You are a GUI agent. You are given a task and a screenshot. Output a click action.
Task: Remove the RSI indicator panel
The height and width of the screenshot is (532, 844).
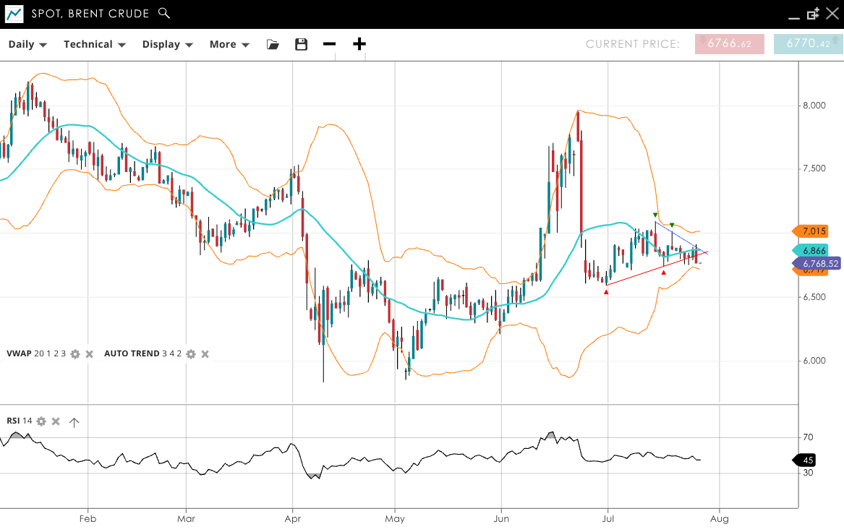pyautogui.click(x=55, y=421)
